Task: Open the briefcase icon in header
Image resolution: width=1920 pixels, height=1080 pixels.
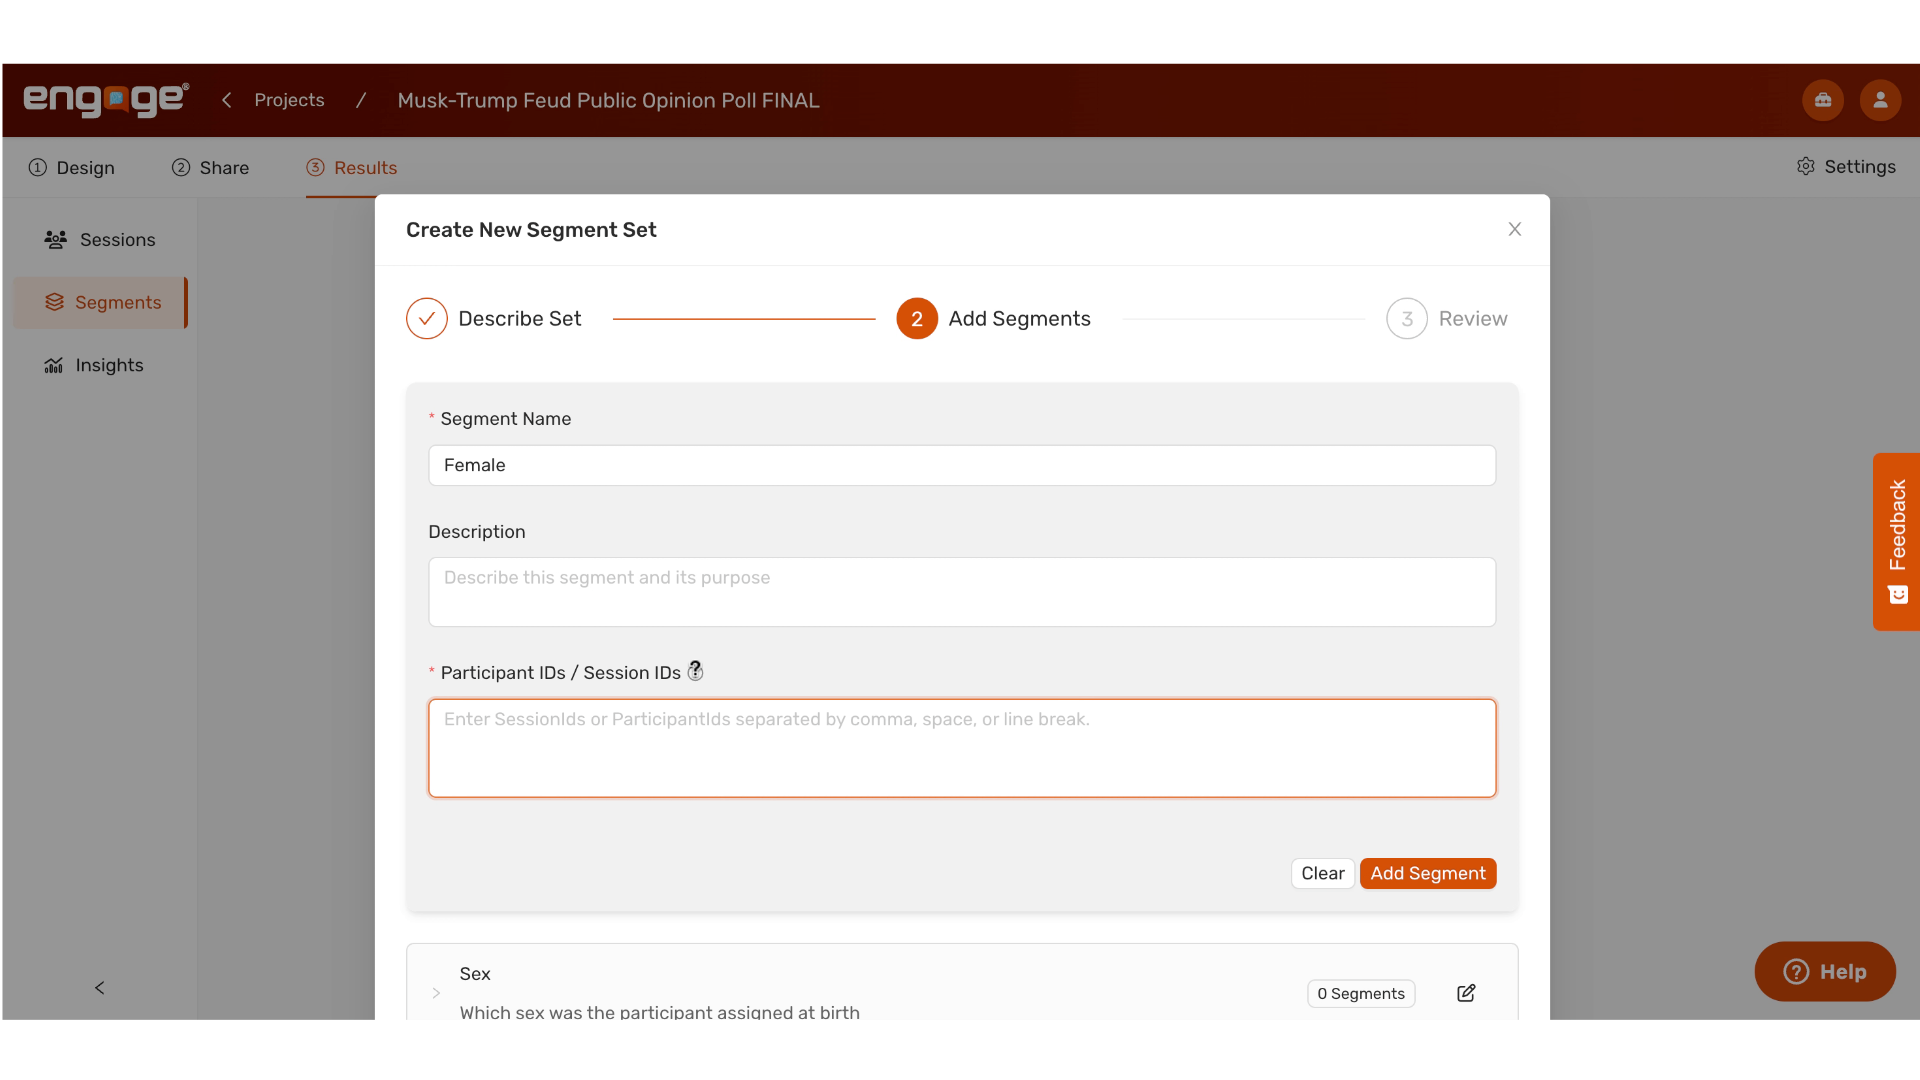Action: click(x=1823, y=100)
